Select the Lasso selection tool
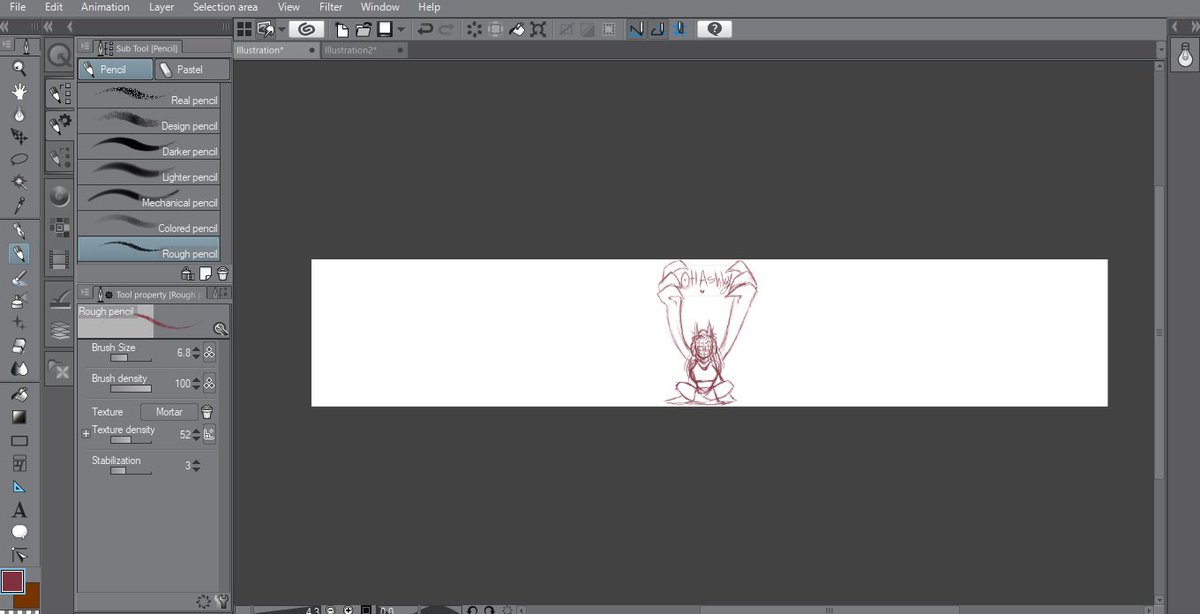This screenshot has width=1200, height=614. [x=18, y=159]
